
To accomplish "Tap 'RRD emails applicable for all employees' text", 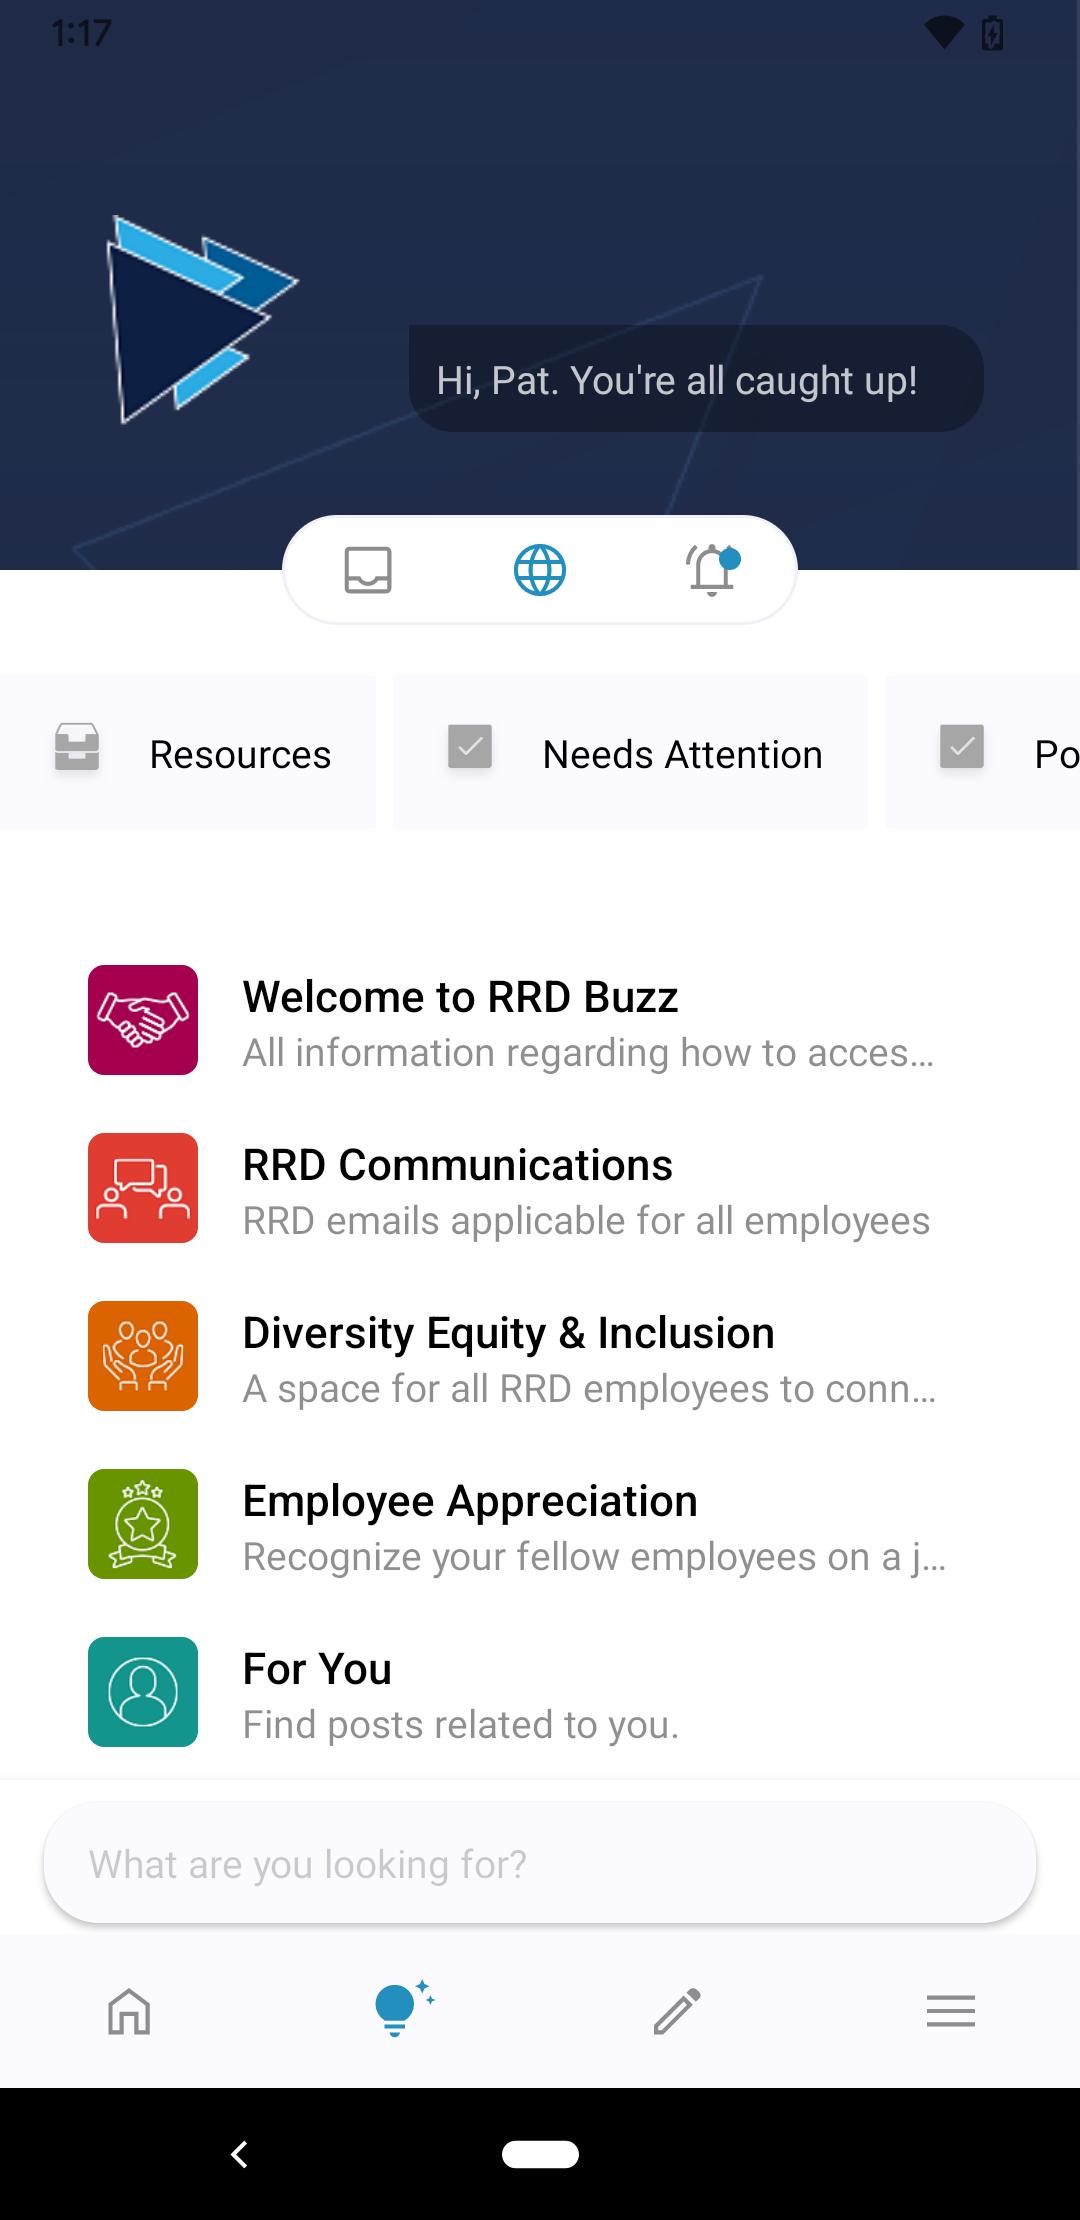I will tap(587, 1222).
